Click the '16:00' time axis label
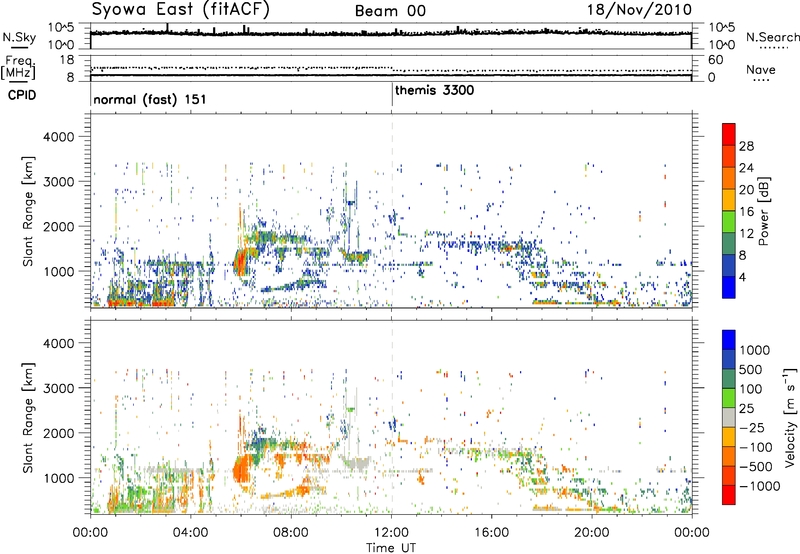800x554 pixels. click(491, 533)
